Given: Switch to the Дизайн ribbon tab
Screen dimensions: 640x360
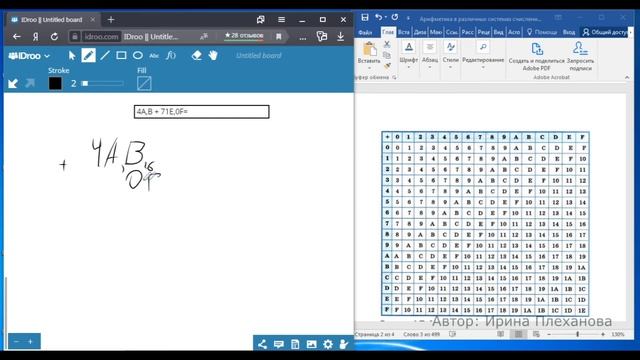Looking at the screenshot, I should [420, 32].
